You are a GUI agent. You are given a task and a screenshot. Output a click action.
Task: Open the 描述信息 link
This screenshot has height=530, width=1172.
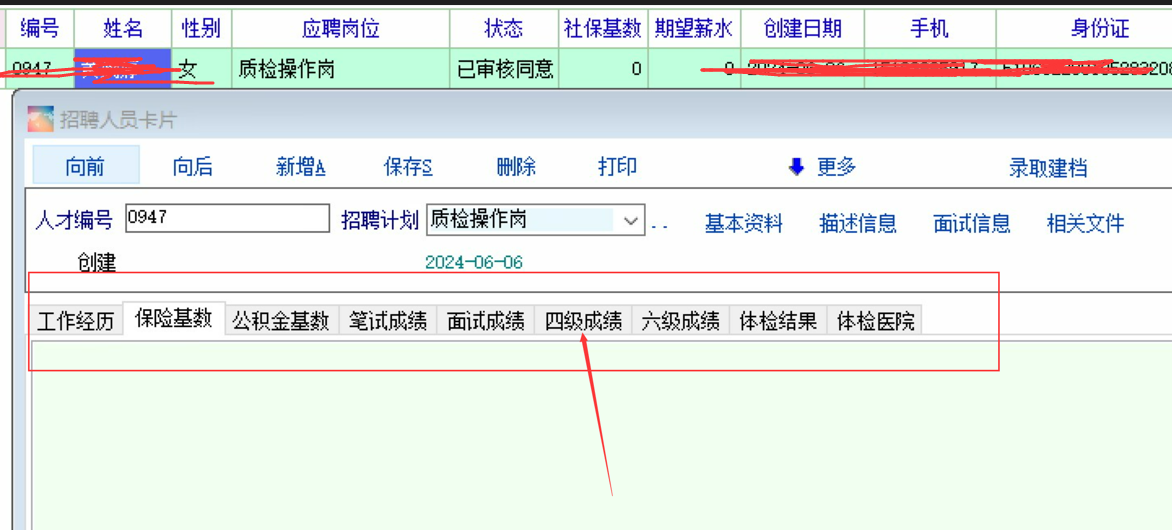click(x=857, y=224)
